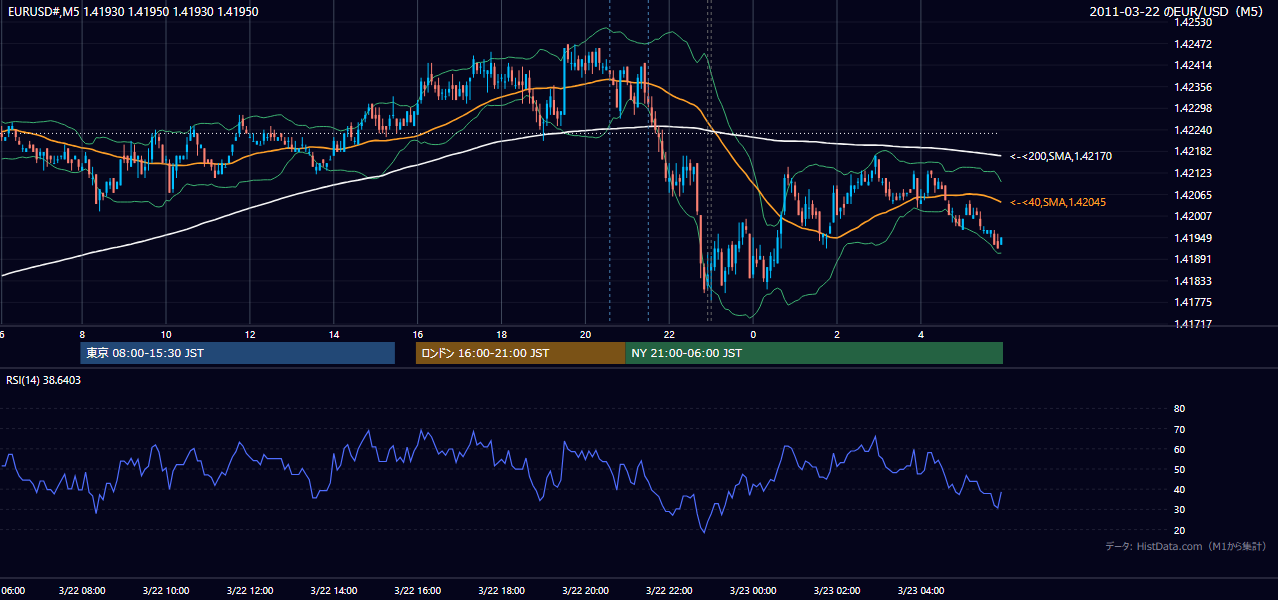
Task: Select the 東京 08:00-15:30 JST session bar
Action: (238, 353)
